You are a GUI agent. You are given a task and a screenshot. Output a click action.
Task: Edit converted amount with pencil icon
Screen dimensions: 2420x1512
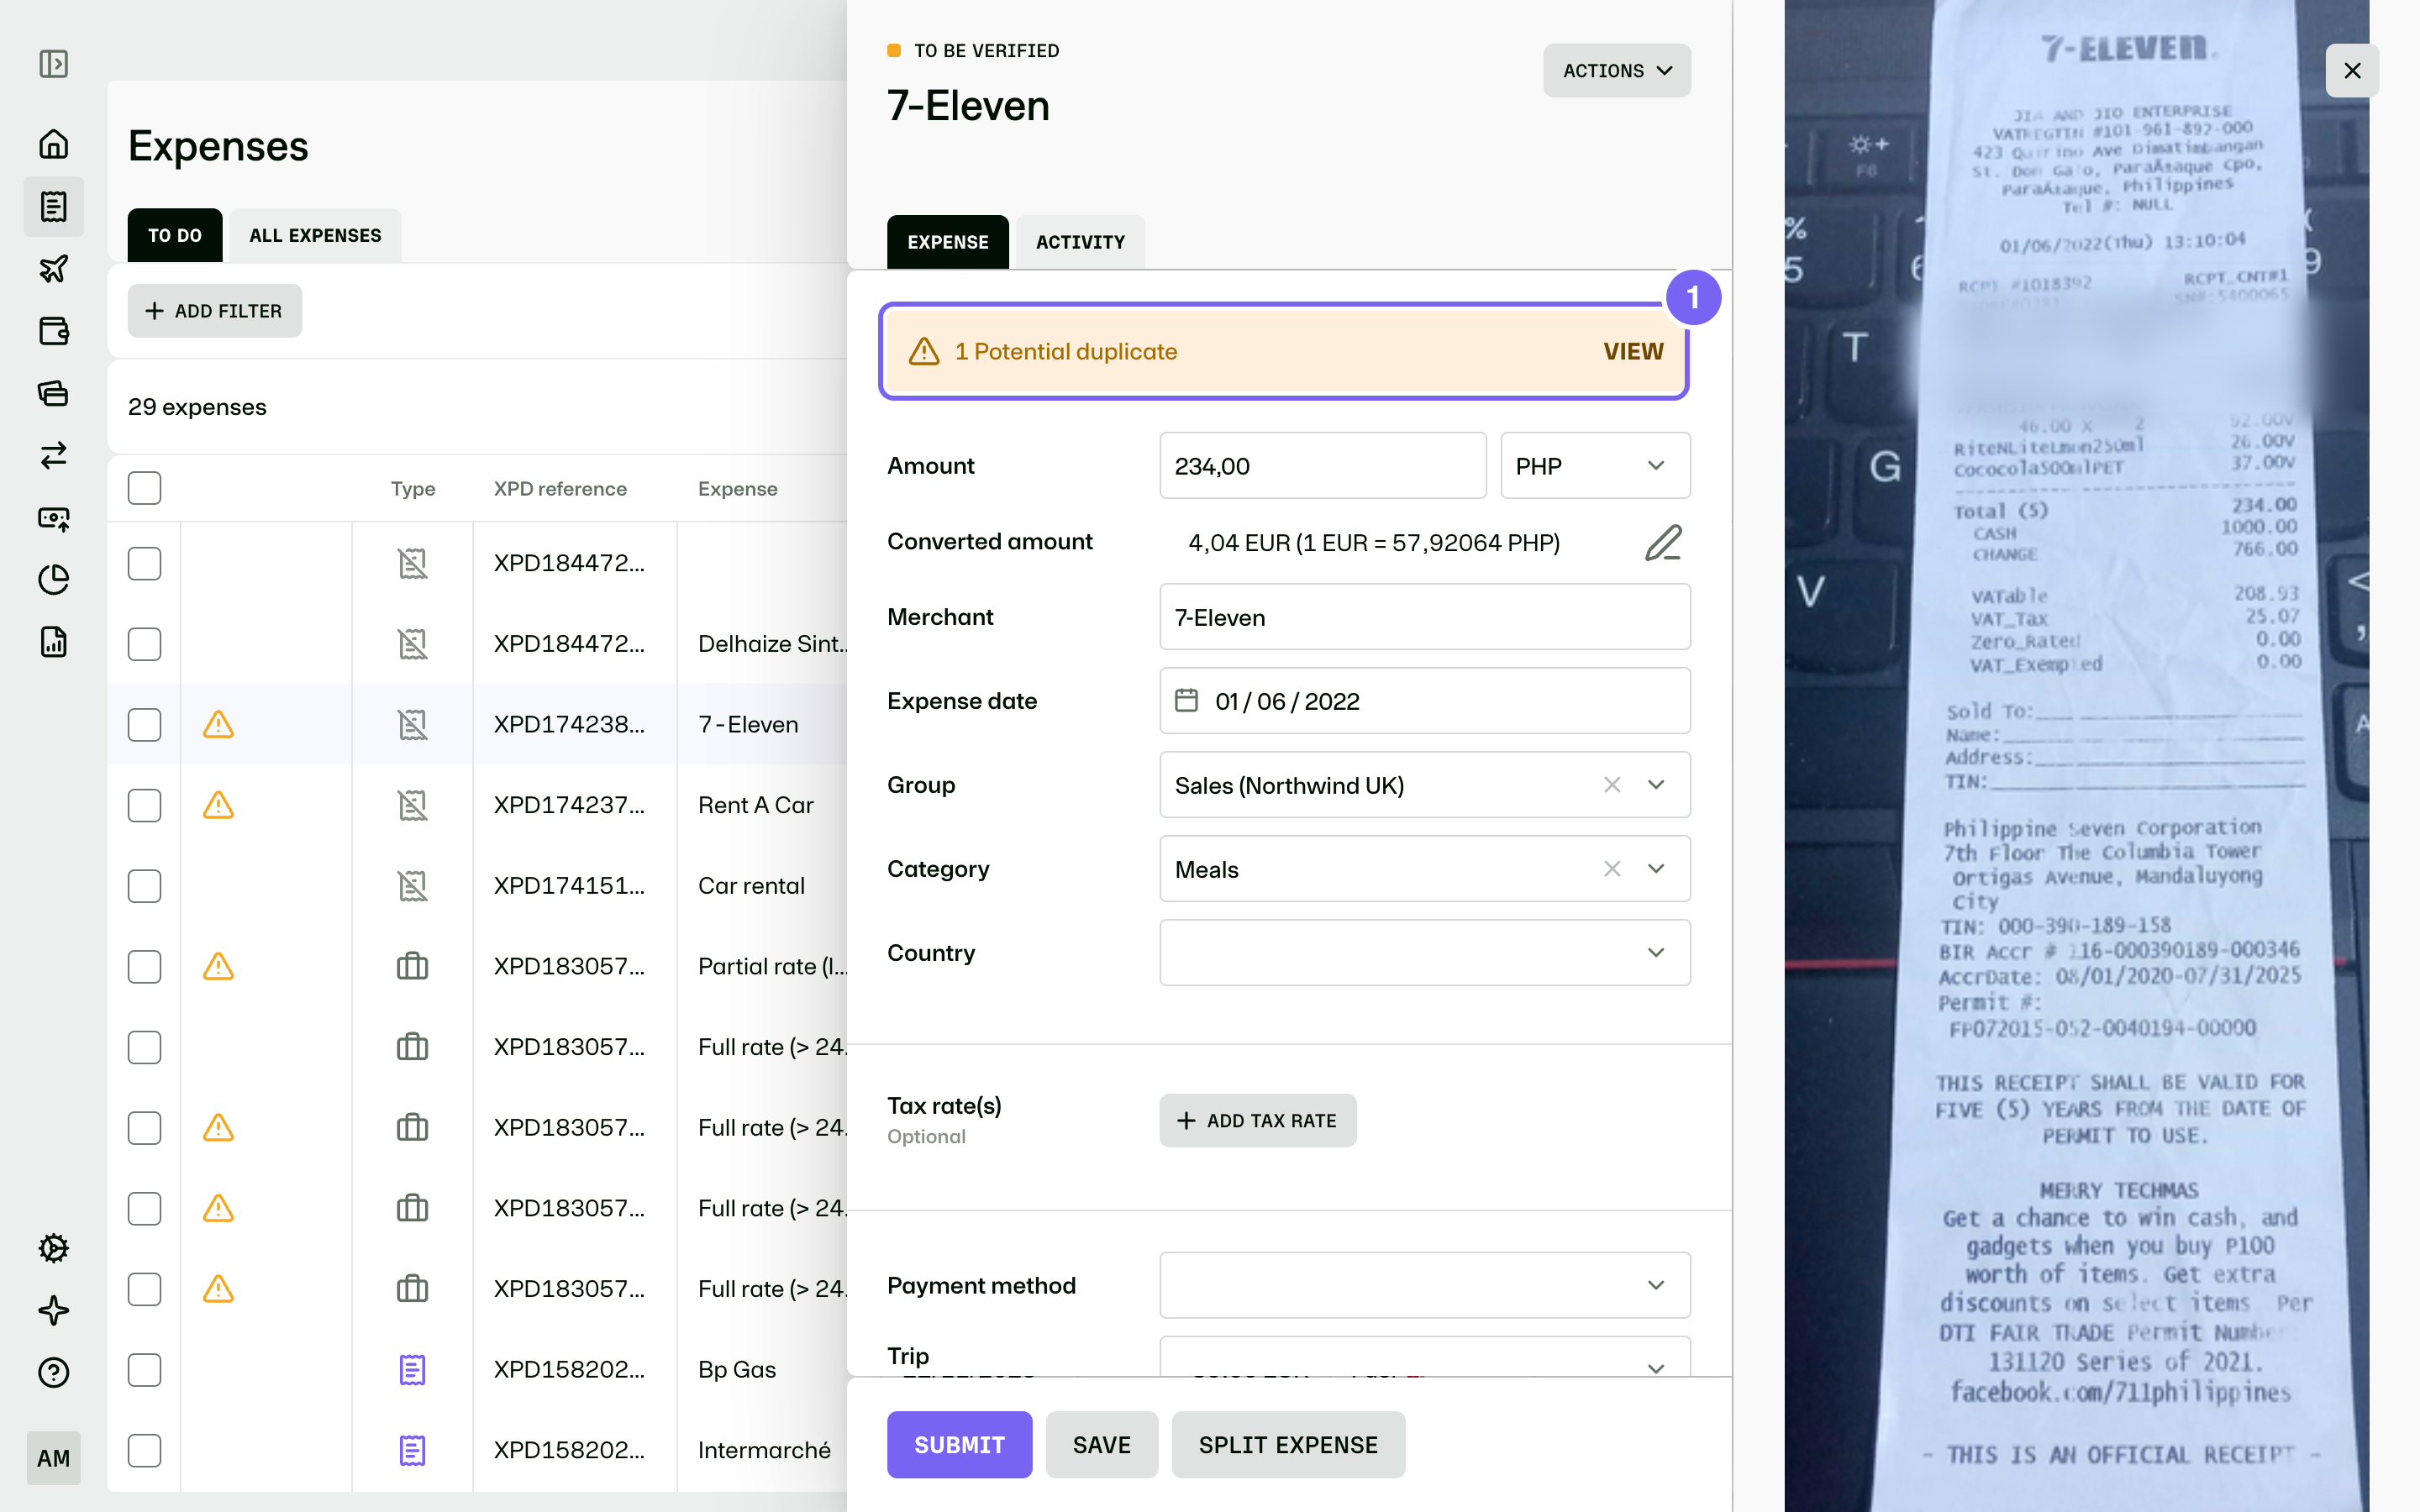pos(1664,542)
